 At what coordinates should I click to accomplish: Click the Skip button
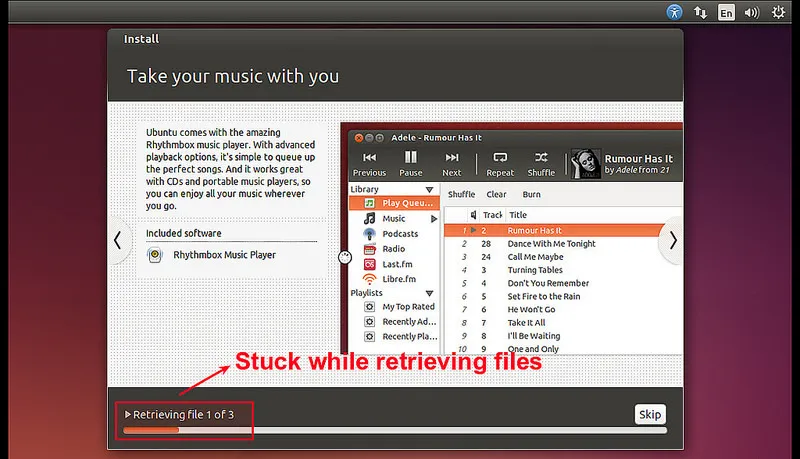(x=649, y=415)
